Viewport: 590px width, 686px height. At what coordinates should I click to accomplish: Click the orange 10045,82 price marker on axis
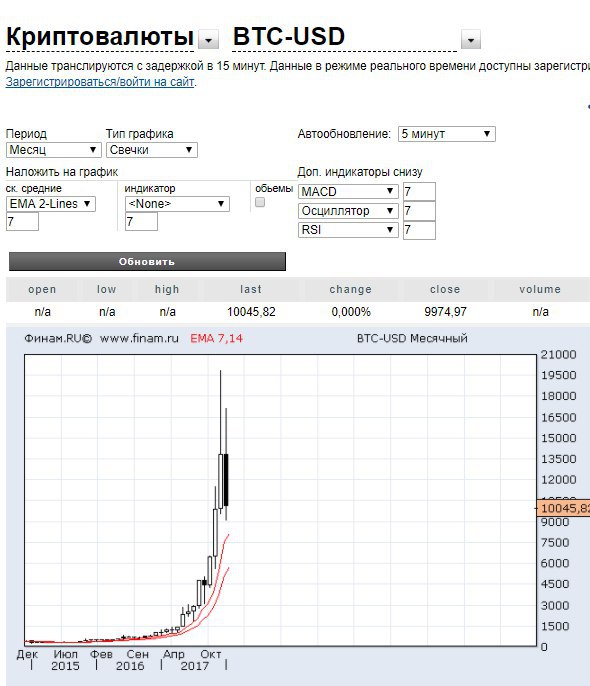click(564, 508)
